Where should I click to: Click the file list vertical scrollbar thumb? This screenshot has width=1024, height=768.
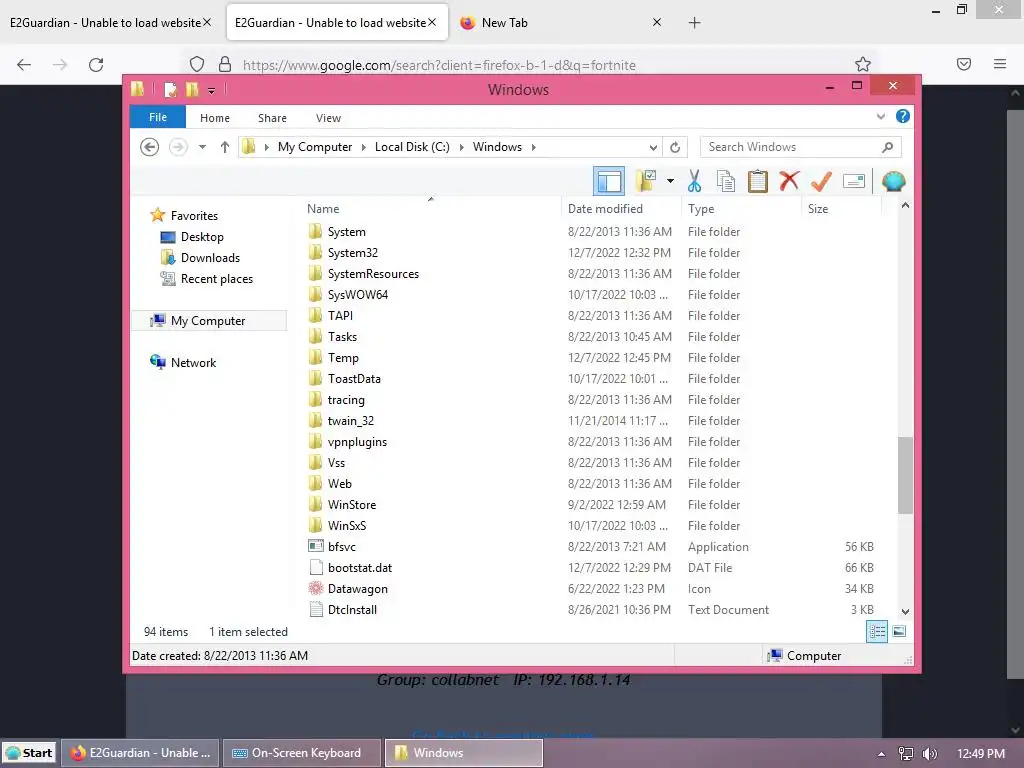(905, 475)
